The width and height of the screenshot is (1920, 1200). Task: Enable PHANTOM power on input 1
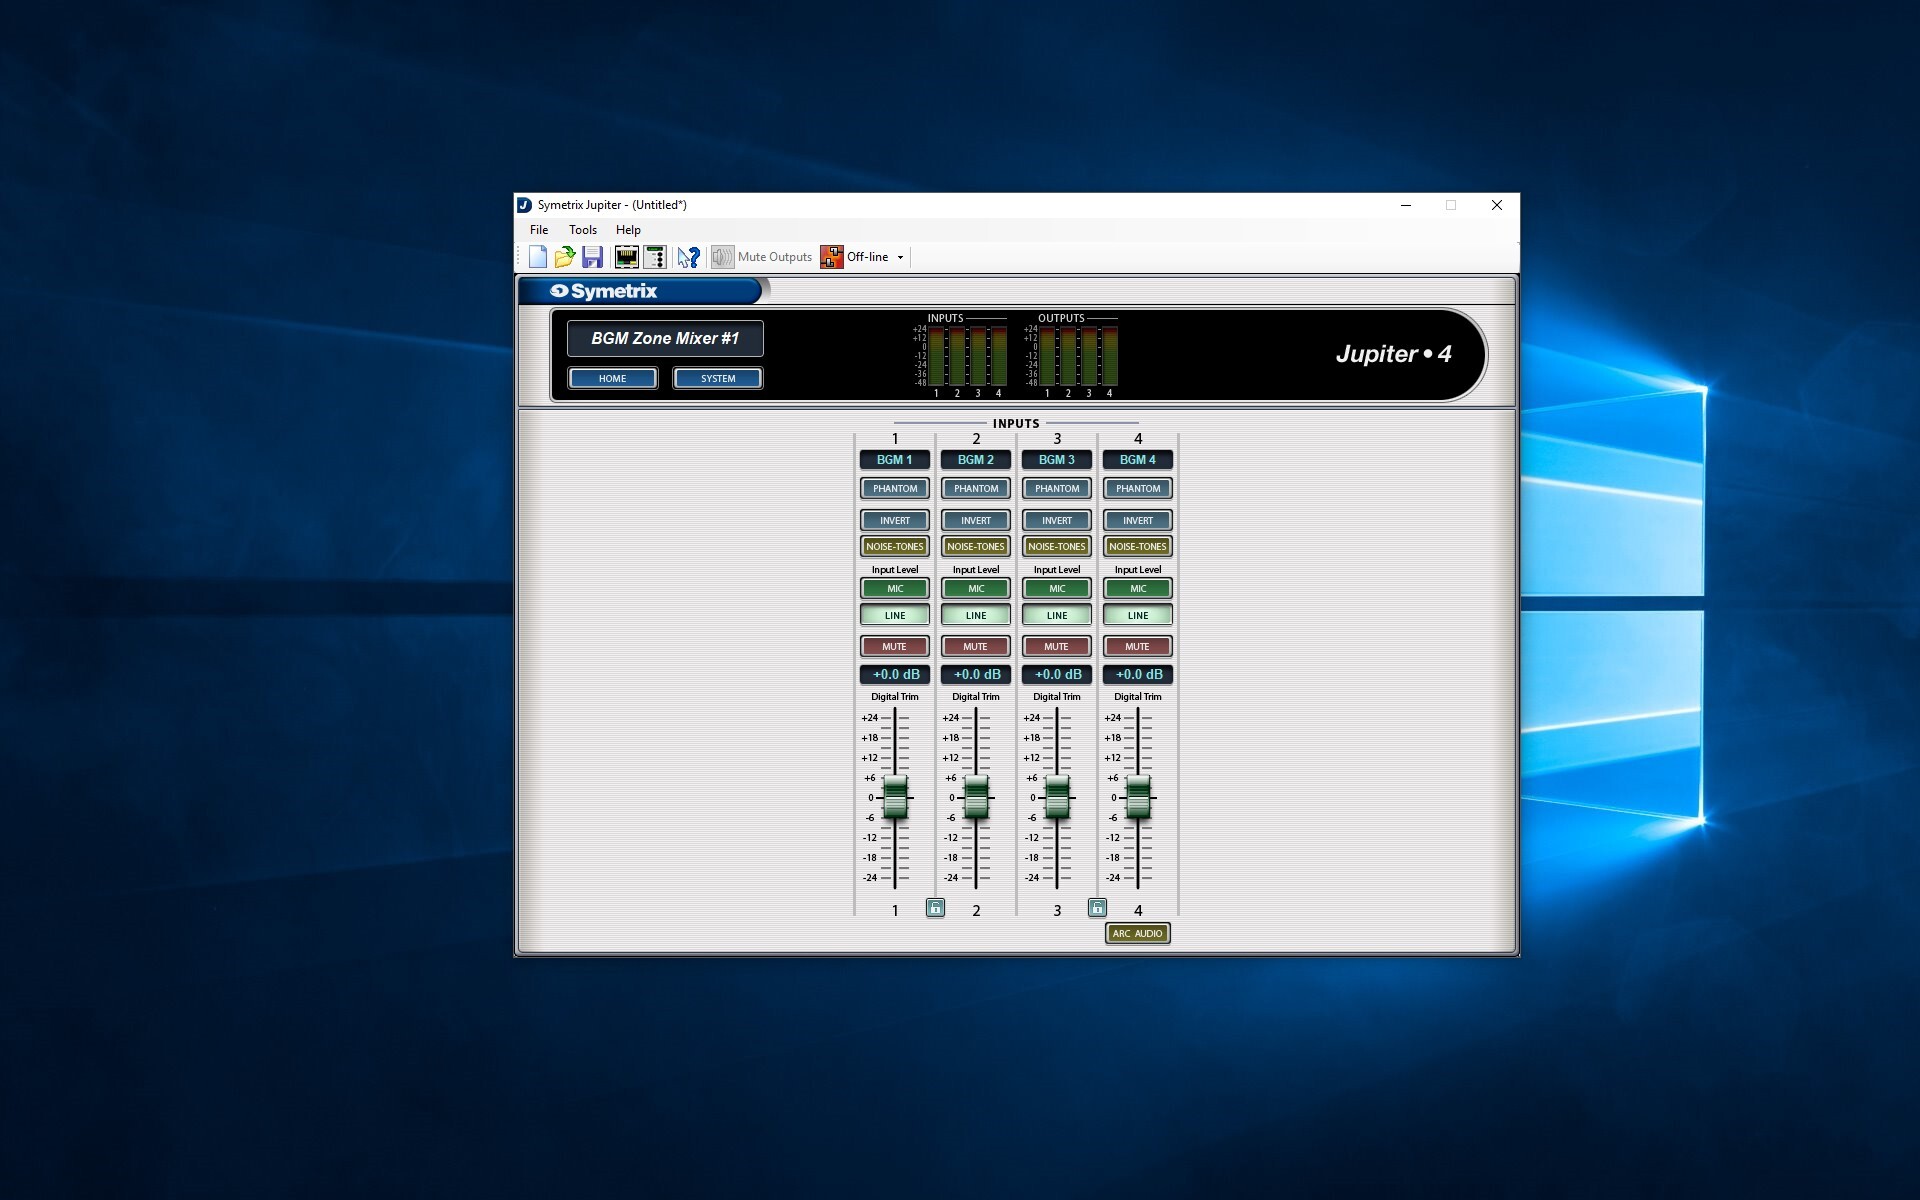[x=894, y=489]
